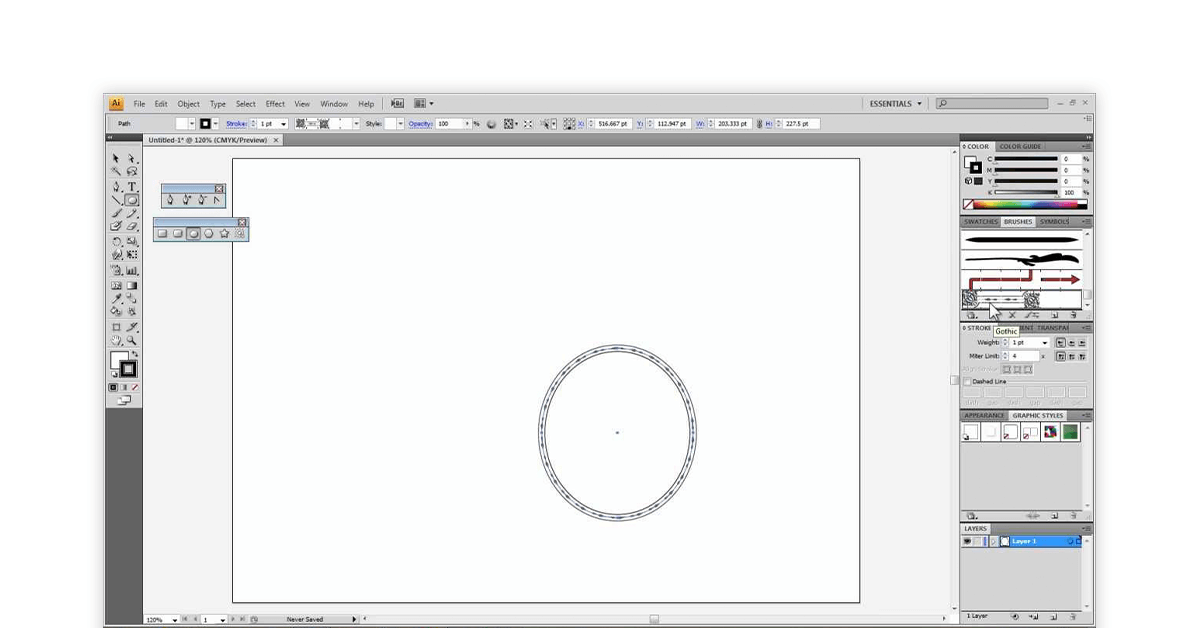Click the Recolor Artwork wheel icon

pyautogui.click(x=489, y=124)
